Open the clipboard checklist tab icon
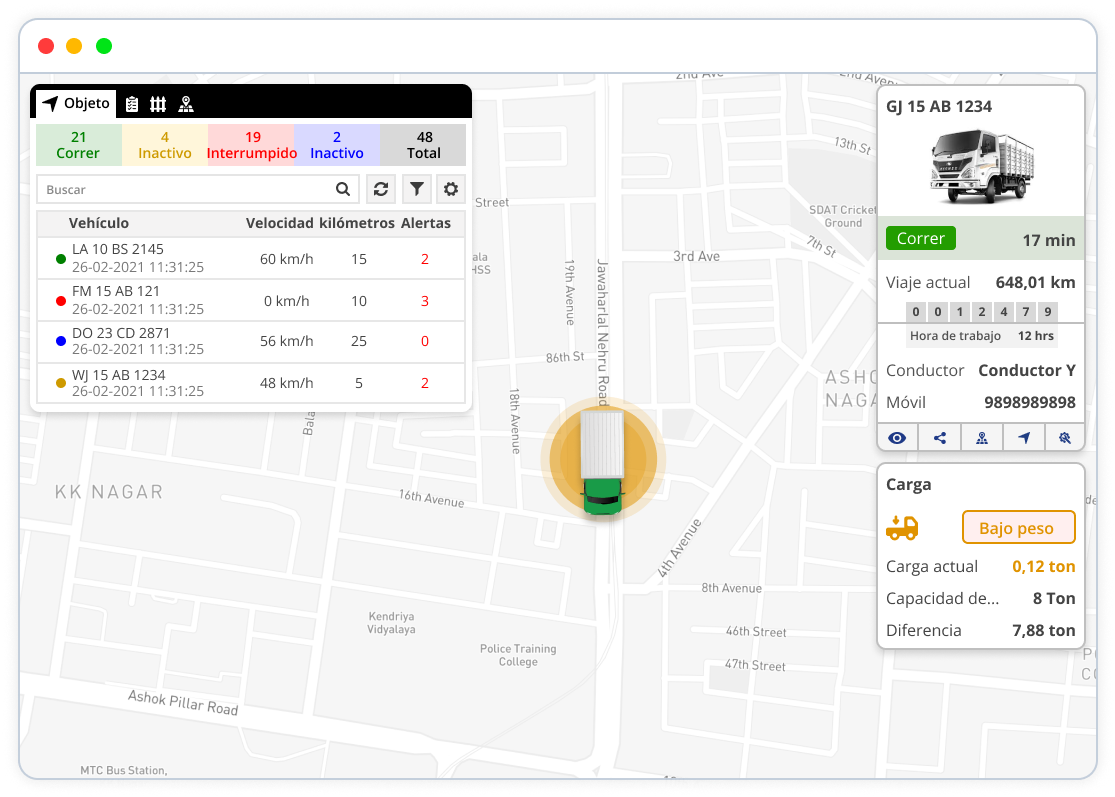Screen dimensions: 1115x797 point(132,104)
